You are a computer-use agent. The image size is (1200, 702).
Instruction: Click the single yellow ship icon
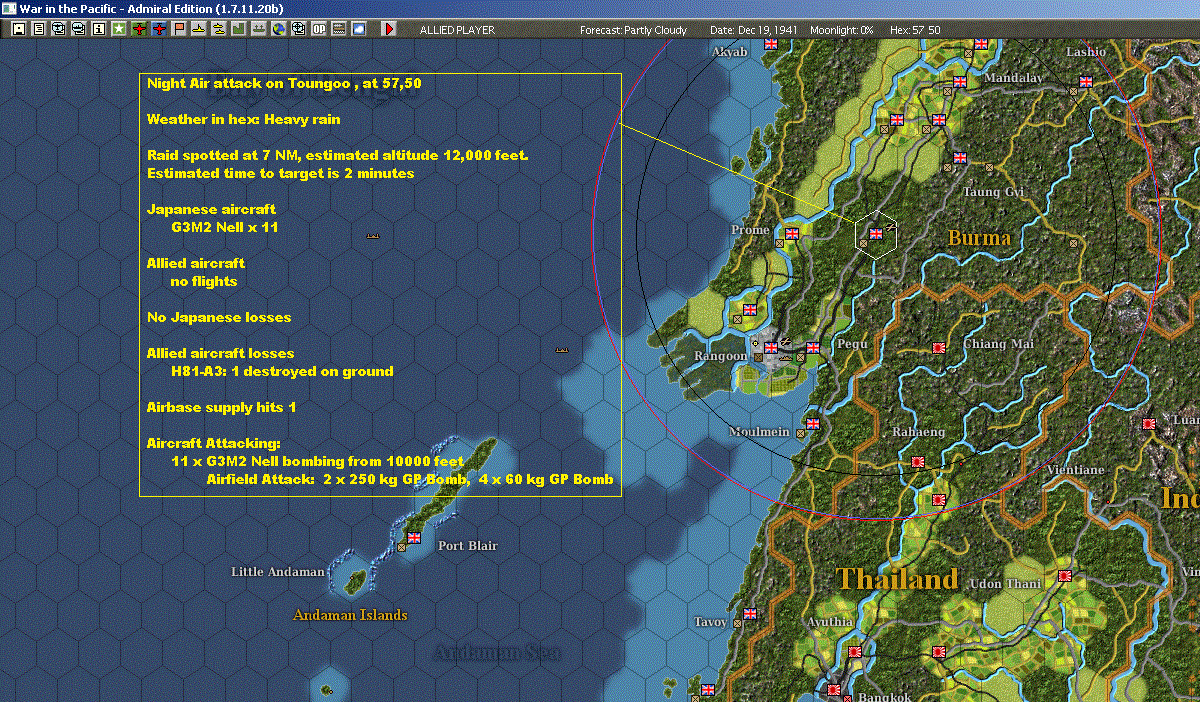tap(199, 29)
